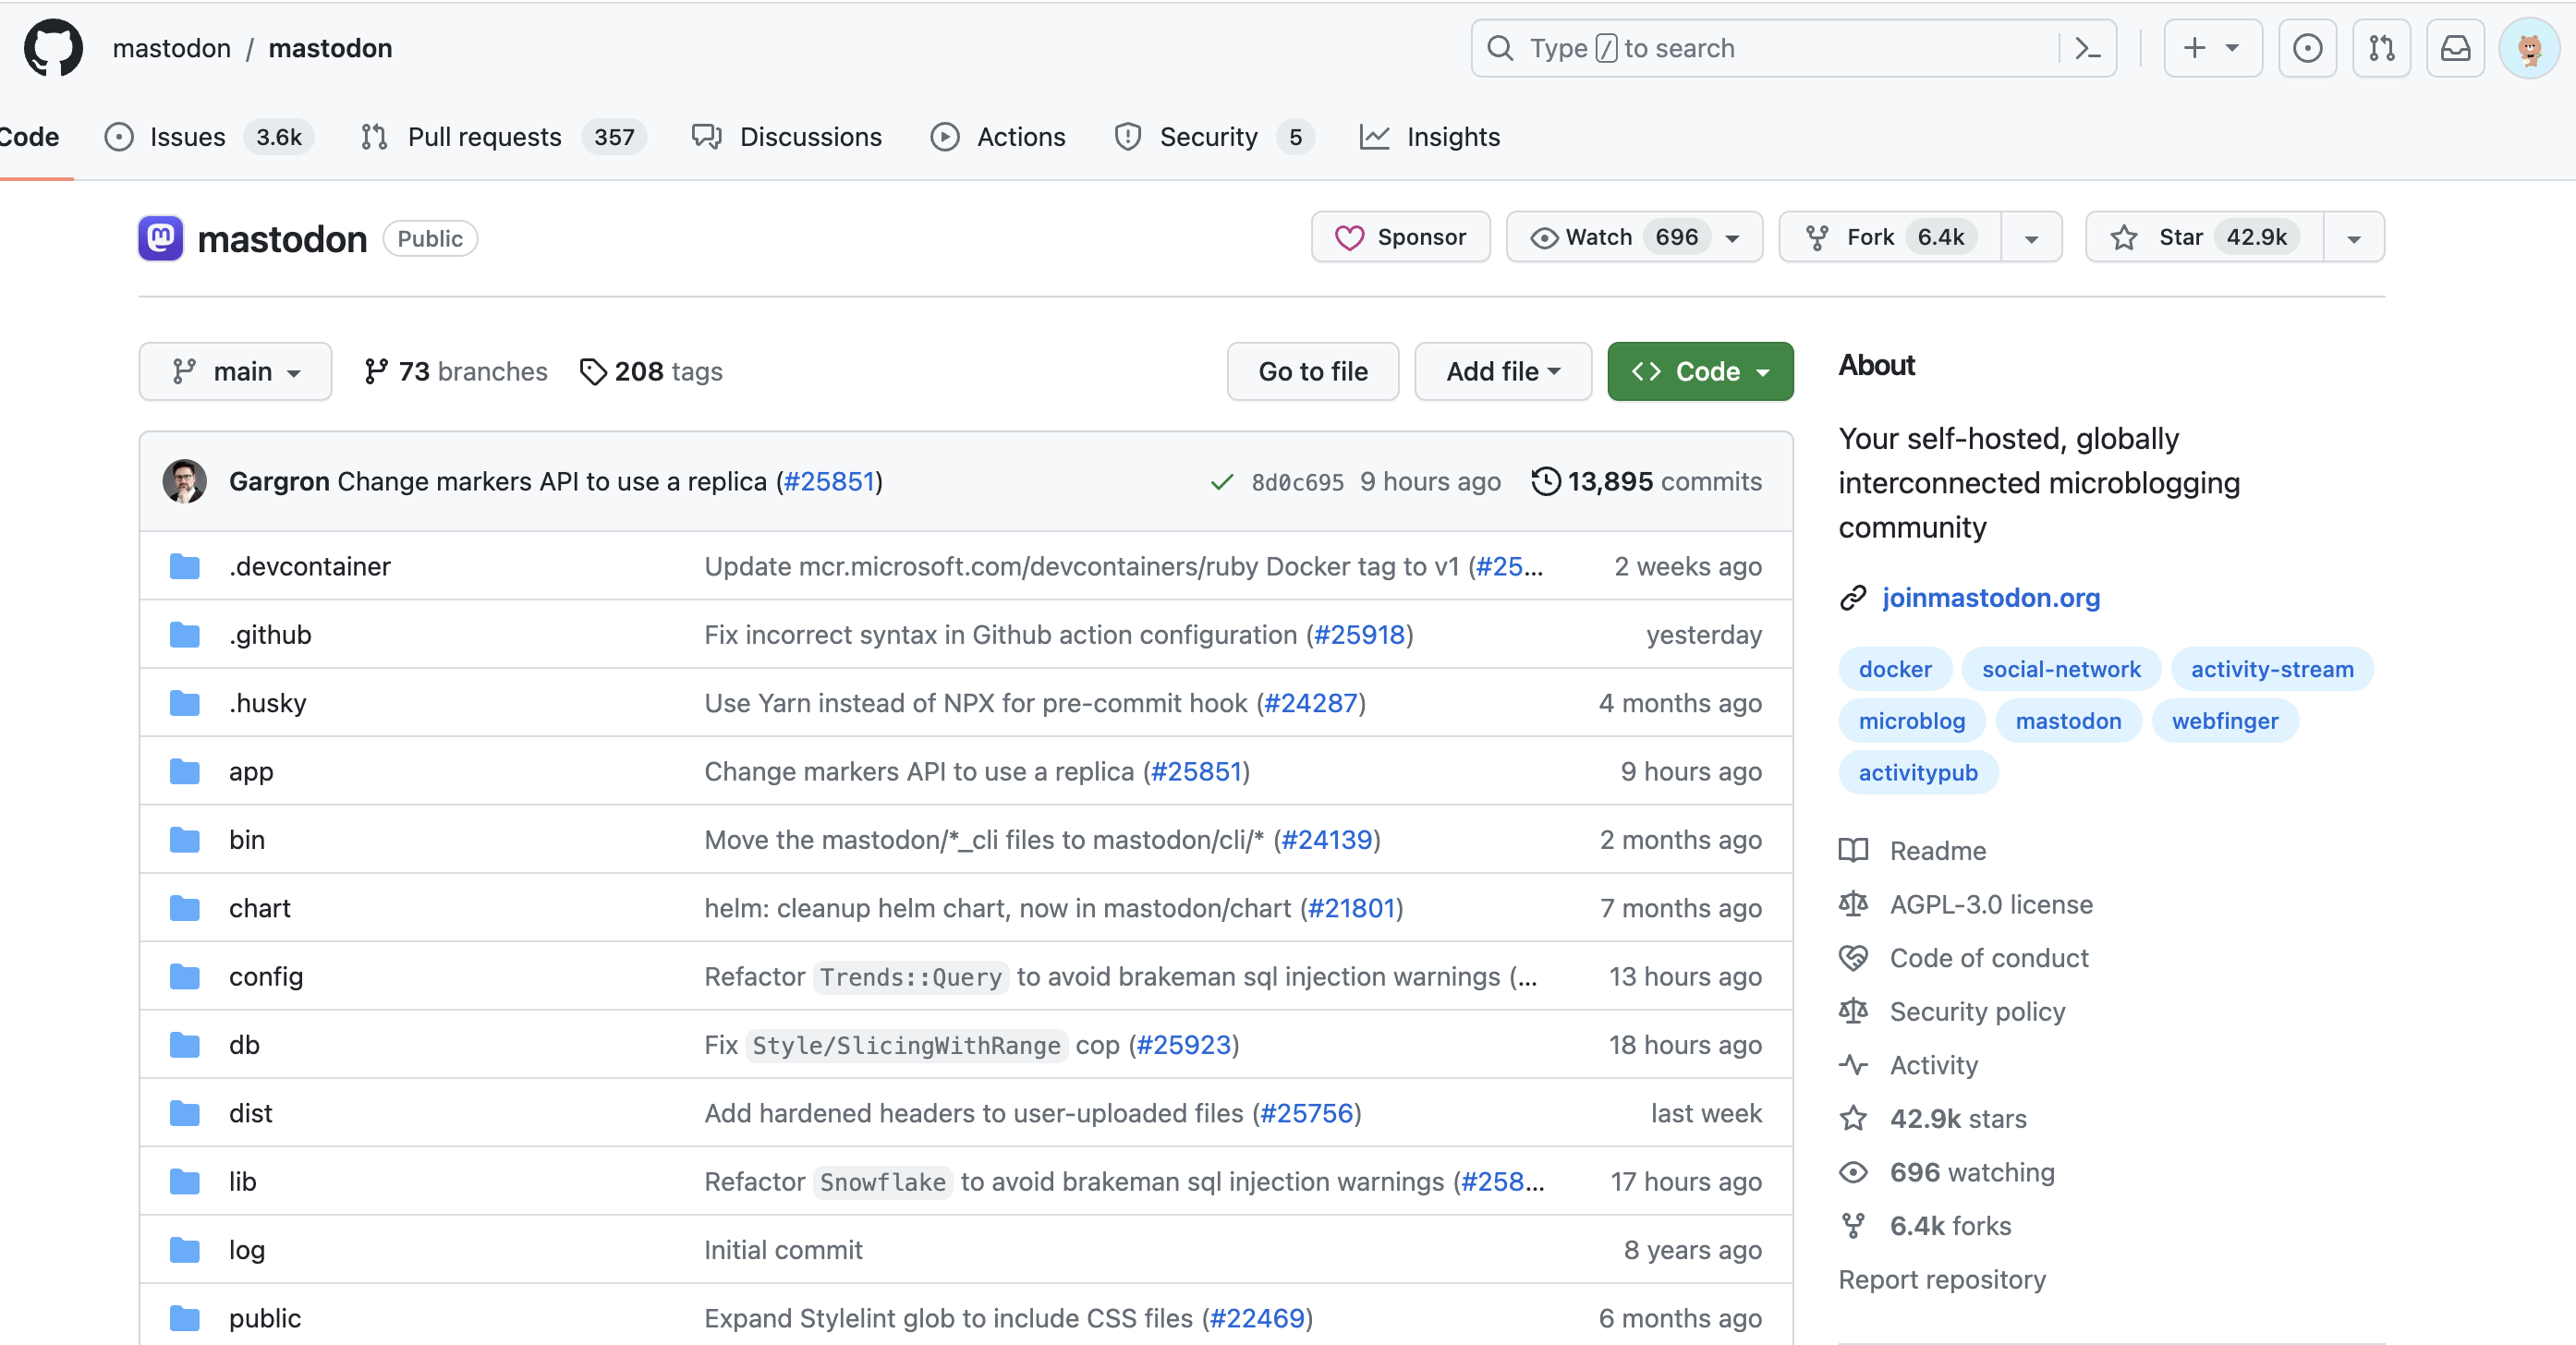
Task: Click the star icon beside 42.9k stars
Action: (x=1853, y=1118)
